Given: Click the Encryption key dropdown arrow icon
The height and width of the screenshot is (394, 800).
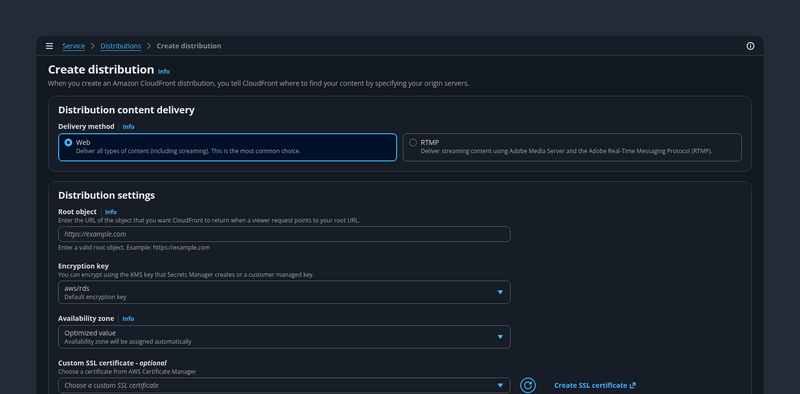Looking at the screenshot, I should 500,292.
